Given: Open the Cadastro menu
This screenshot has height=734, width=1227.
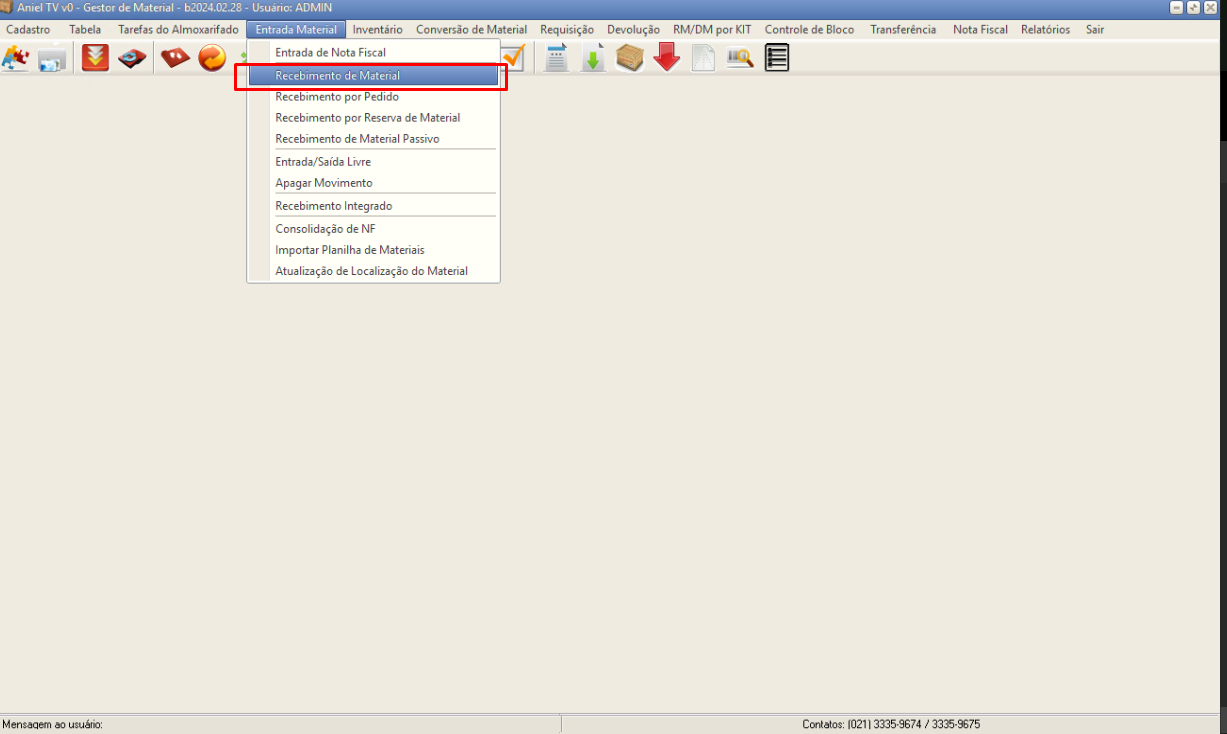Looking at the screenshot, I should coord(28,30).
